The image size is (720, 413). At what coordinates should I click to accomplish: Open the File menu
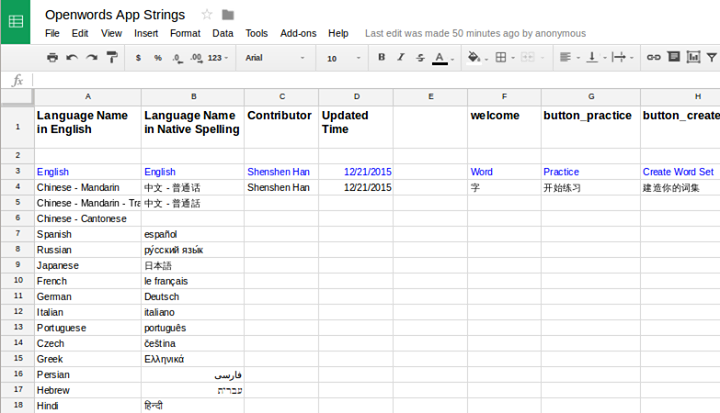pyautogui.click(x=52, y=34)
